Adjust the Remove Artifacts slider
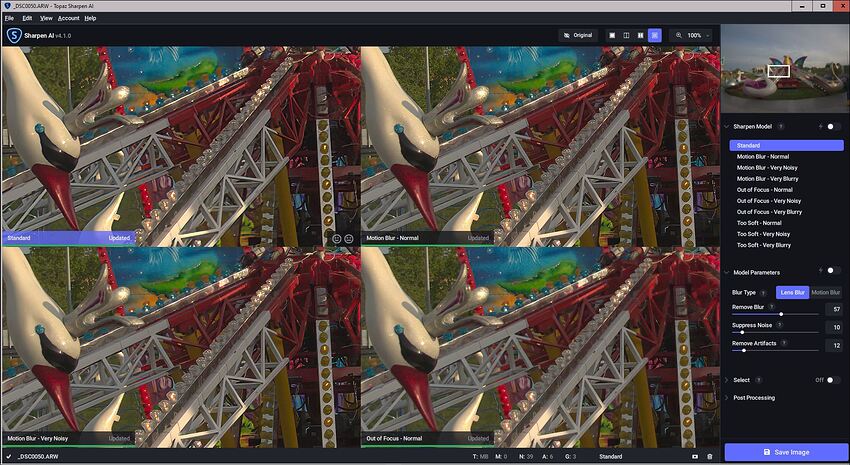 [775, 351]
